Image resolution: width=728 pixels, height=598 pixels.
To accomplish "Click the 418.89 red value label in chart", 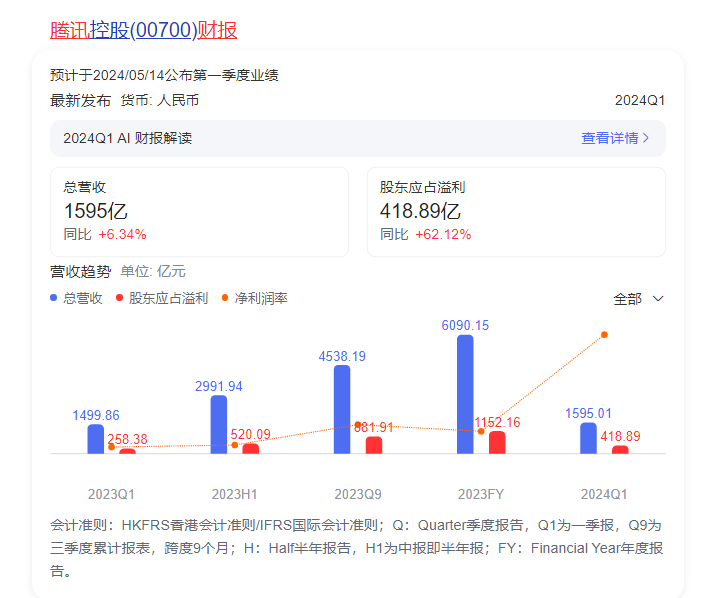I will 620,436.
